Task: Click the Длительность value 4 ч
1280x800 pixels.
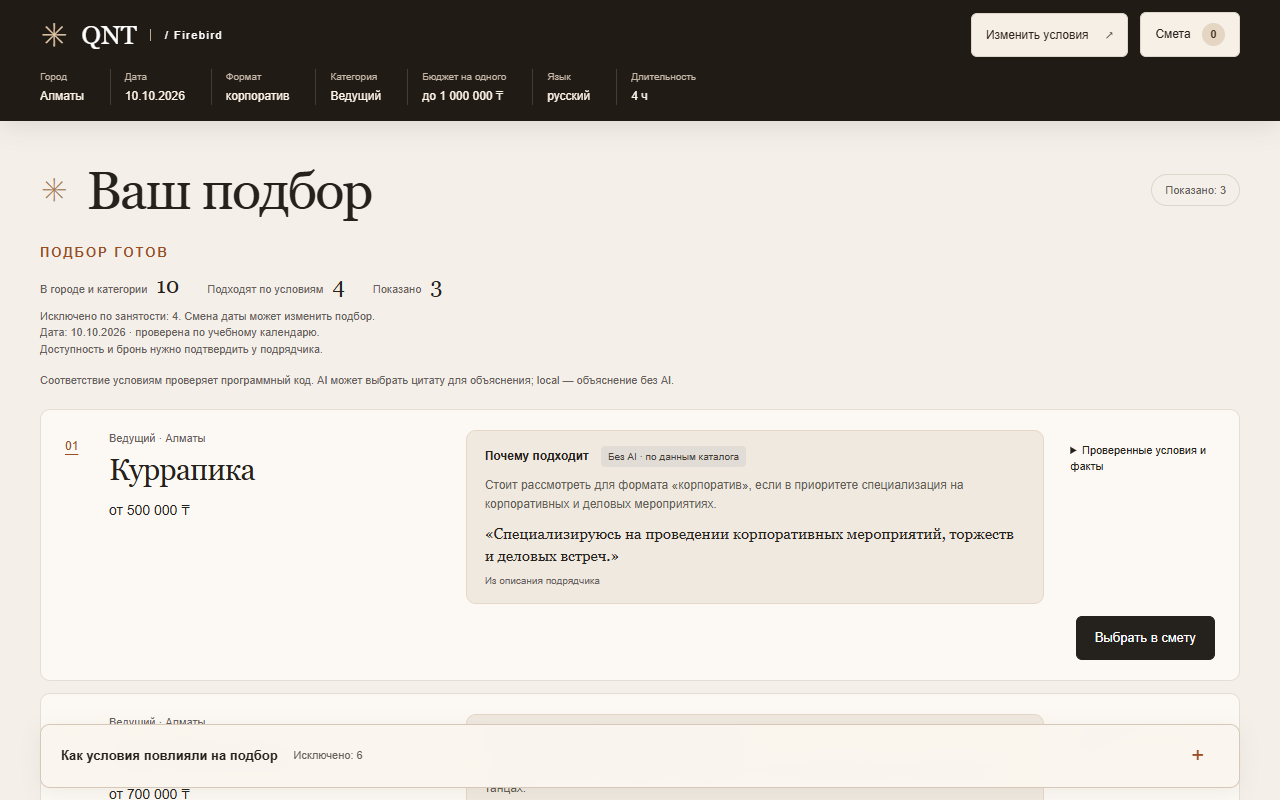Action: coord(639,96)
